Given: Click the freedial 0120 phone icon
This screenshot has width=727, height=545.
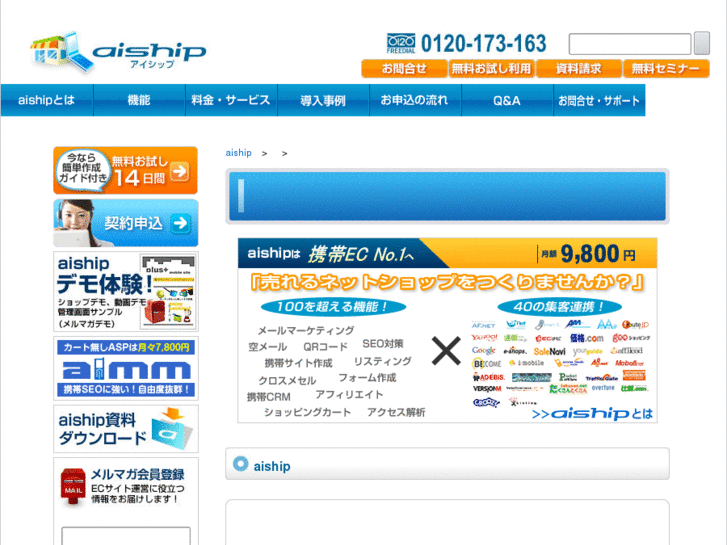Looking at the screenshot, I should point(401,43).
